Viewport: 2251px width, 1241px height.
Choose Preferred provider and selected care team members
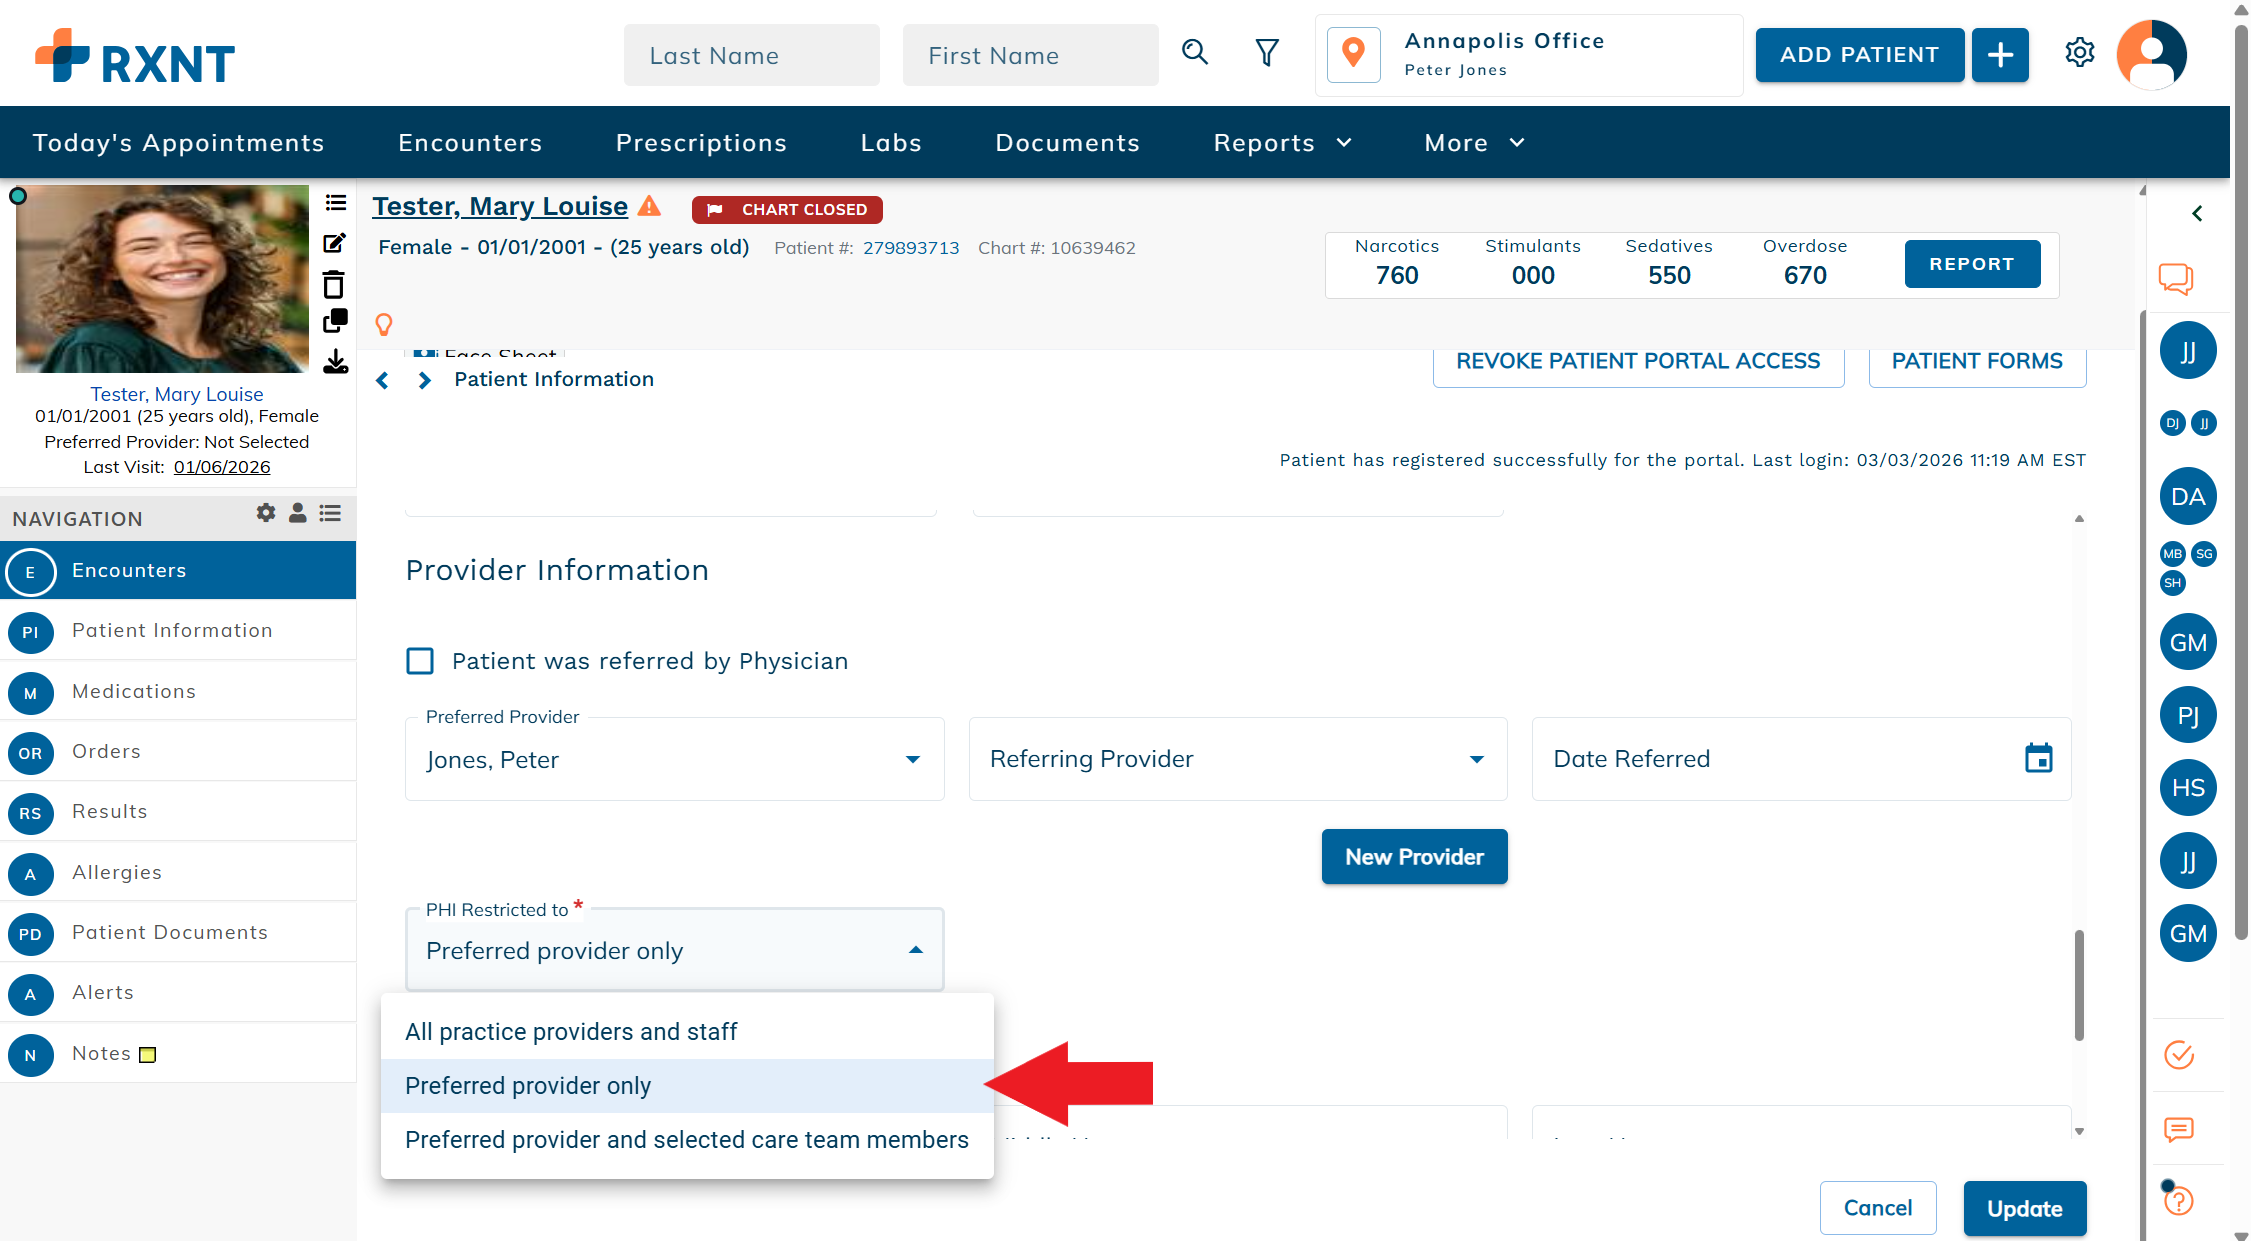click(686, 1139)
